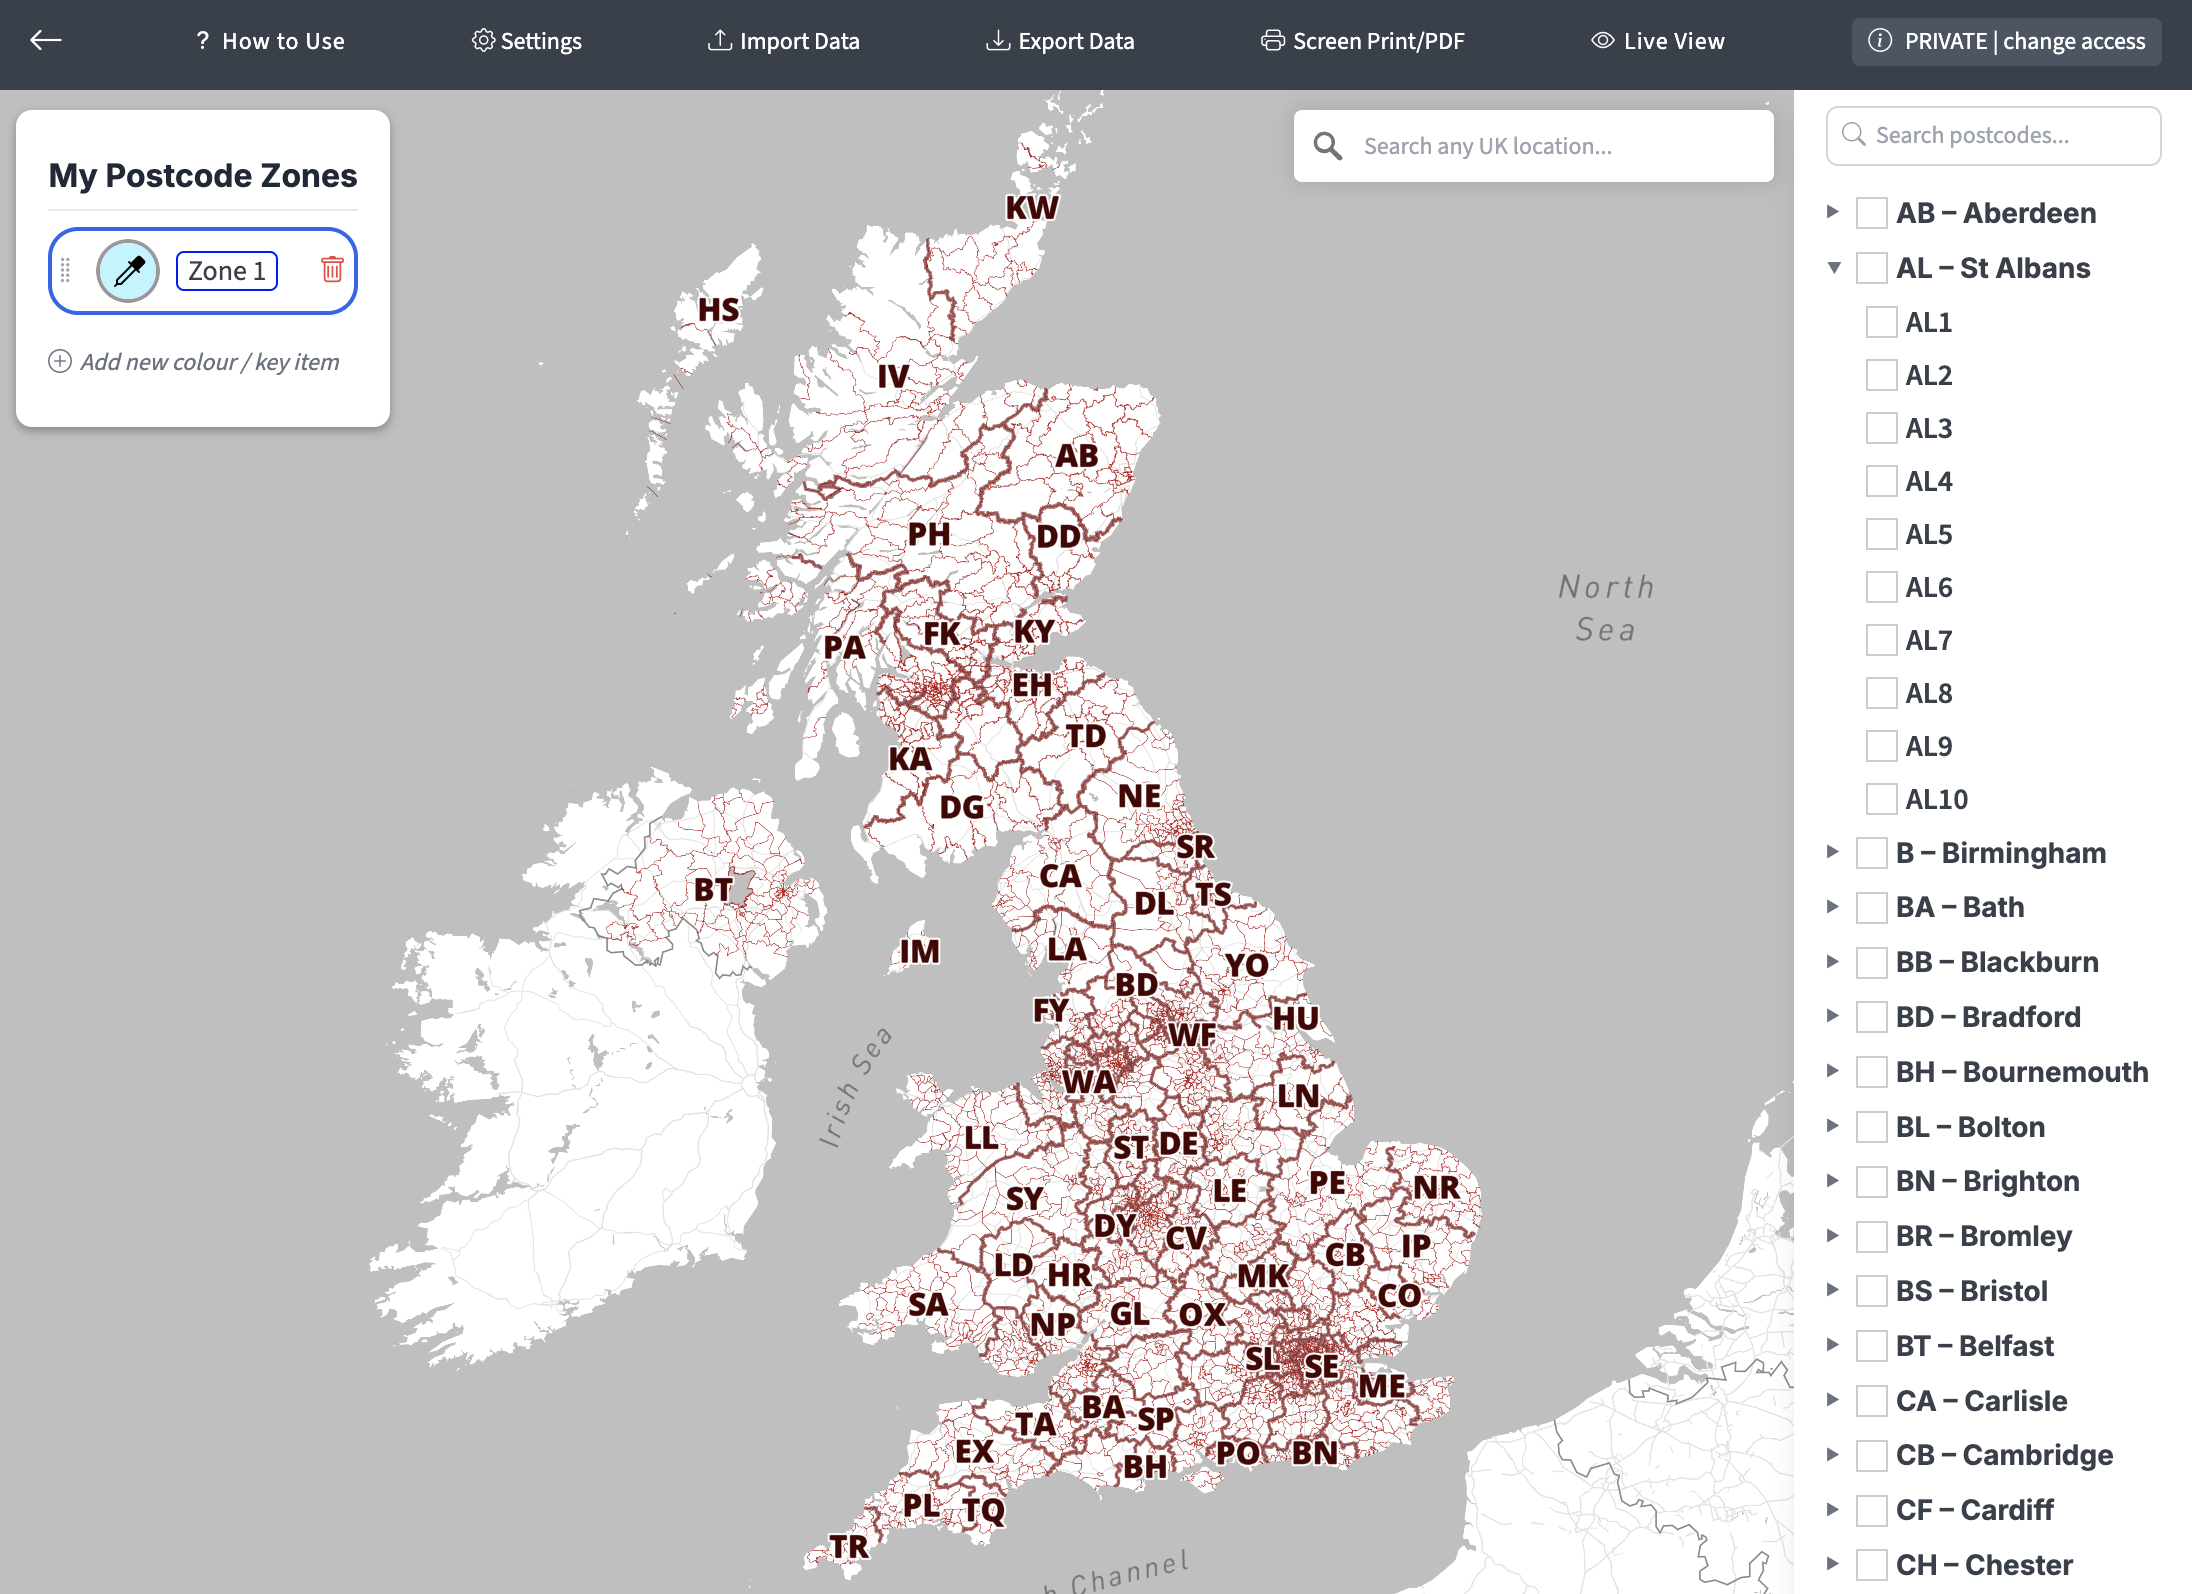Click the magnifier icon in UK location search
This screenshot has height=1594, width=2192.
(x=1328, y=147)
